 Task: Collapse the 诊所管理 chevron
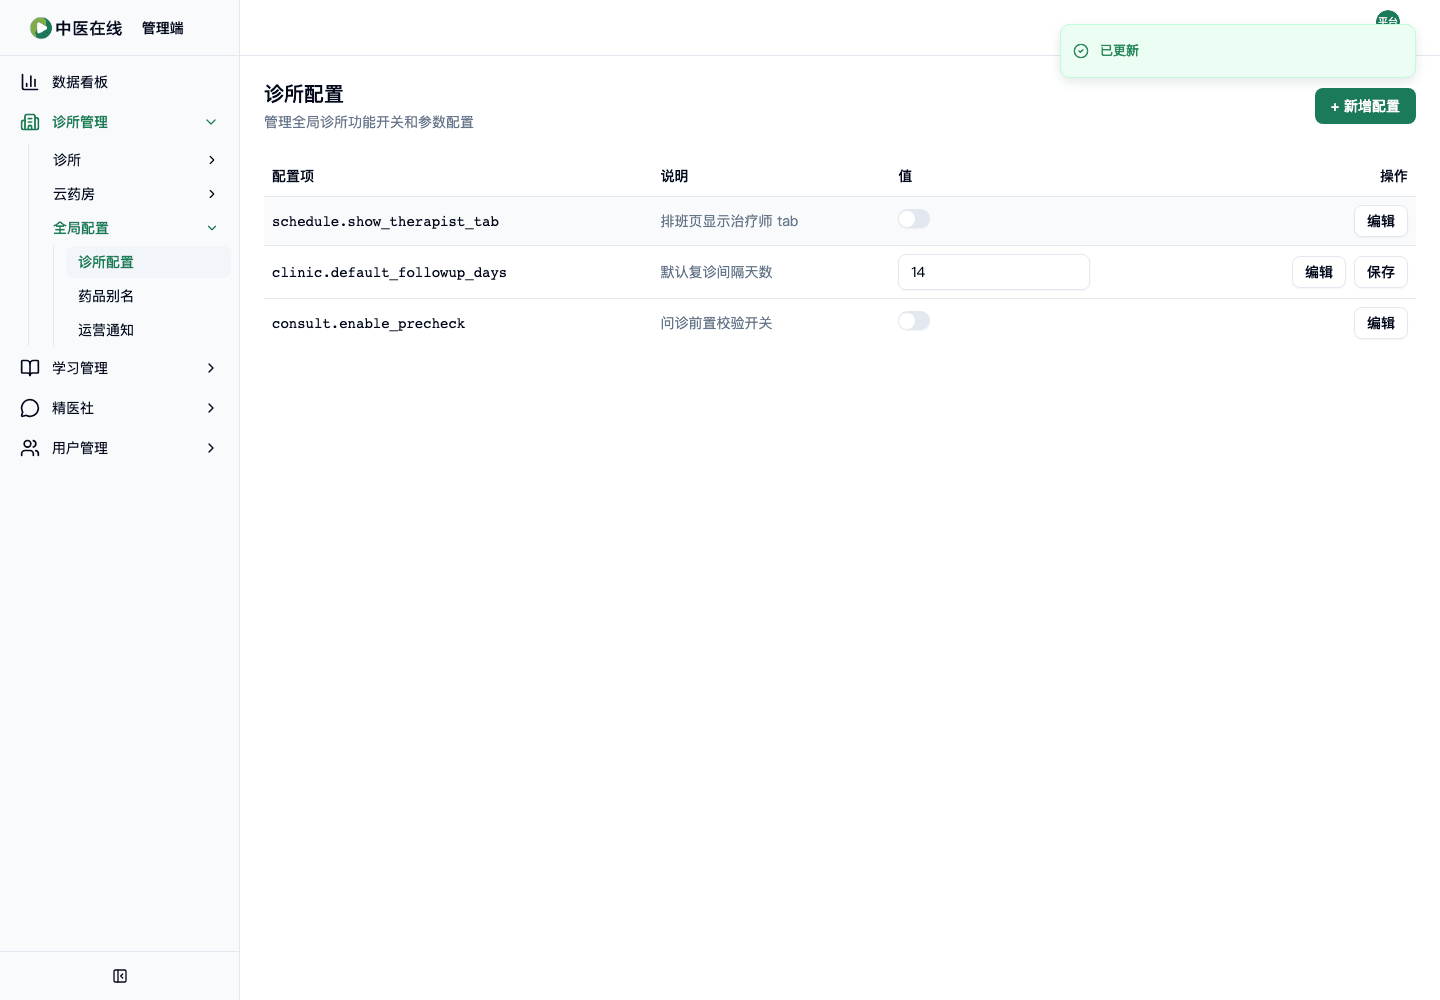[211, 122]
